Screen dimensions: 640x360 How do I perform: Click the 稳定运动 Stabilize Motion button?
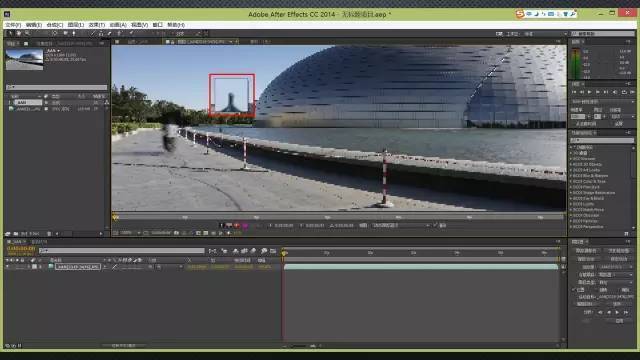(x=618, y=259)
